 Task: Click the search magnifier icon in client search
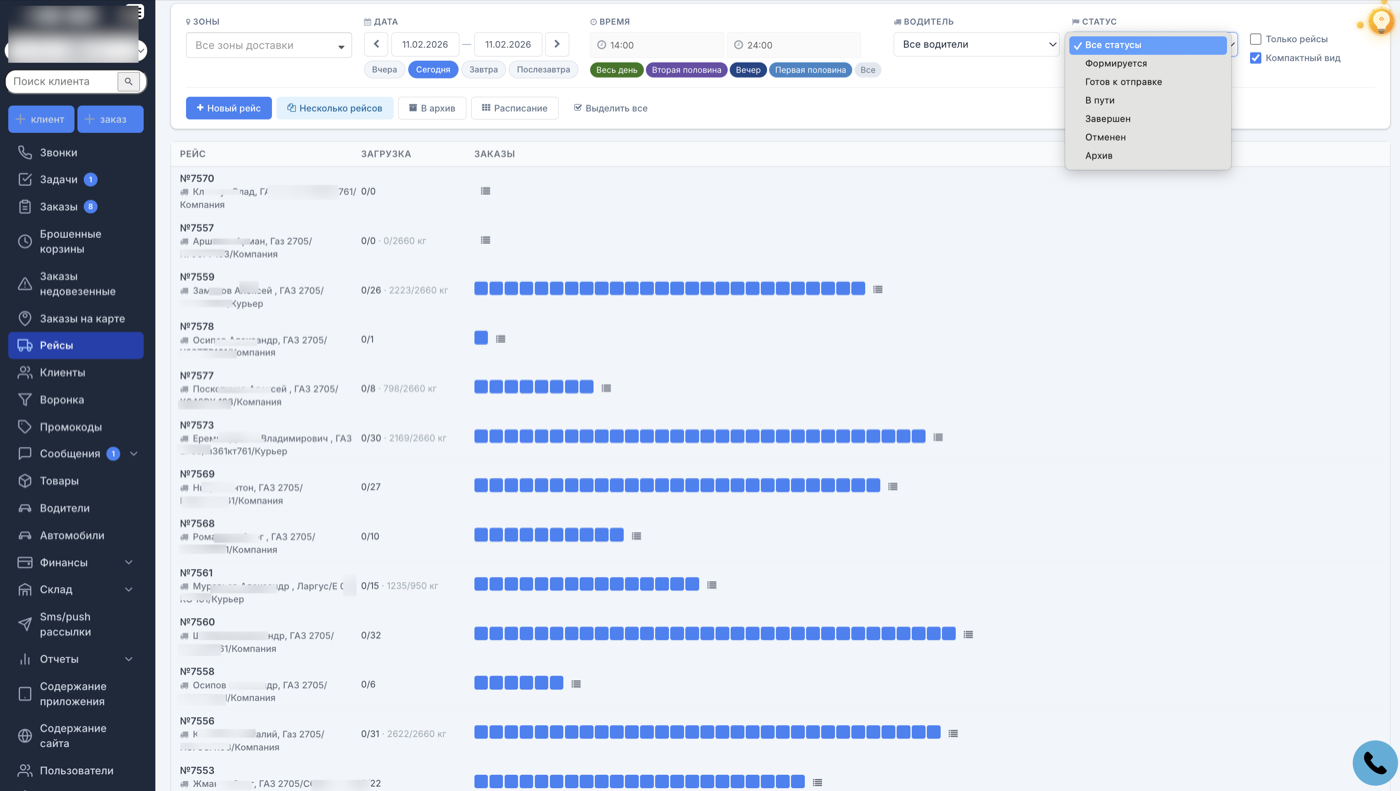click(129, 82)
